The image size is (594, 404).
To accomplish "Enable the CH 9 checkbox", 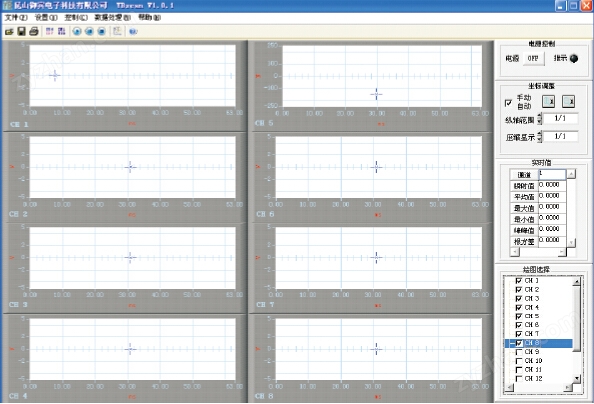I will pos(519,352).
